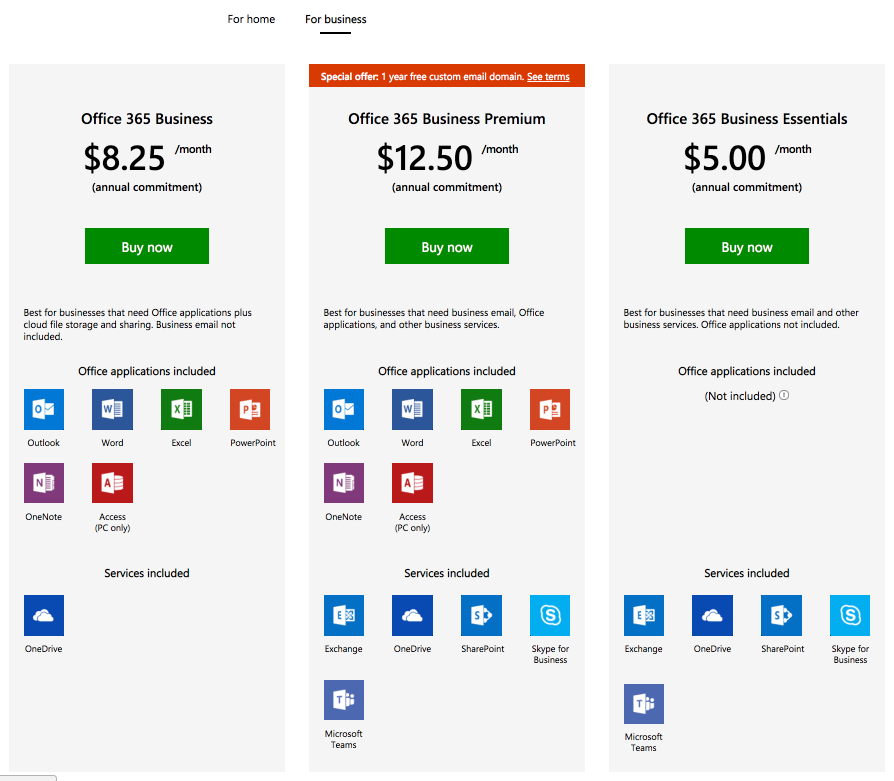Click Buy now for Office 365 Business Premium
Image resolution: width=894 pixels, height=781 pixels.
(446, 246)
